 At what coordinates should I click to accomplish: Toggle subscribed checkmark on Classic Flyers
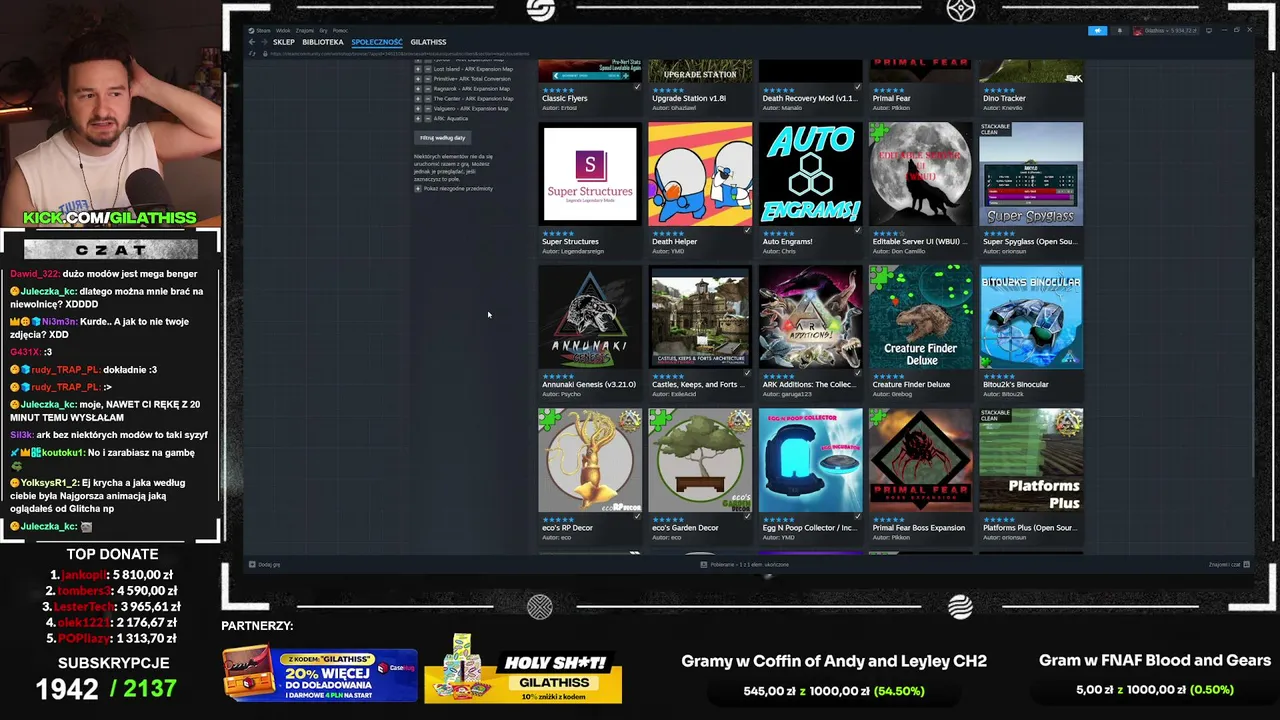pos(637,87)
